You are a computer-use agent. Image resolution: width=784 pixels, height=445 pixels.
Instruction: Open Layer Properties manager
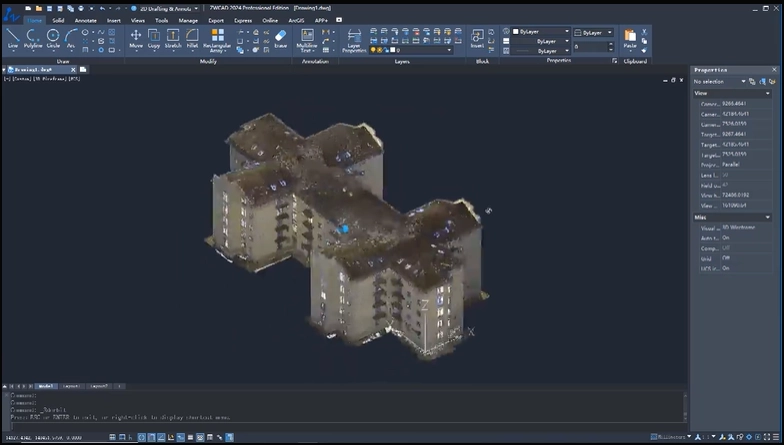354,40
